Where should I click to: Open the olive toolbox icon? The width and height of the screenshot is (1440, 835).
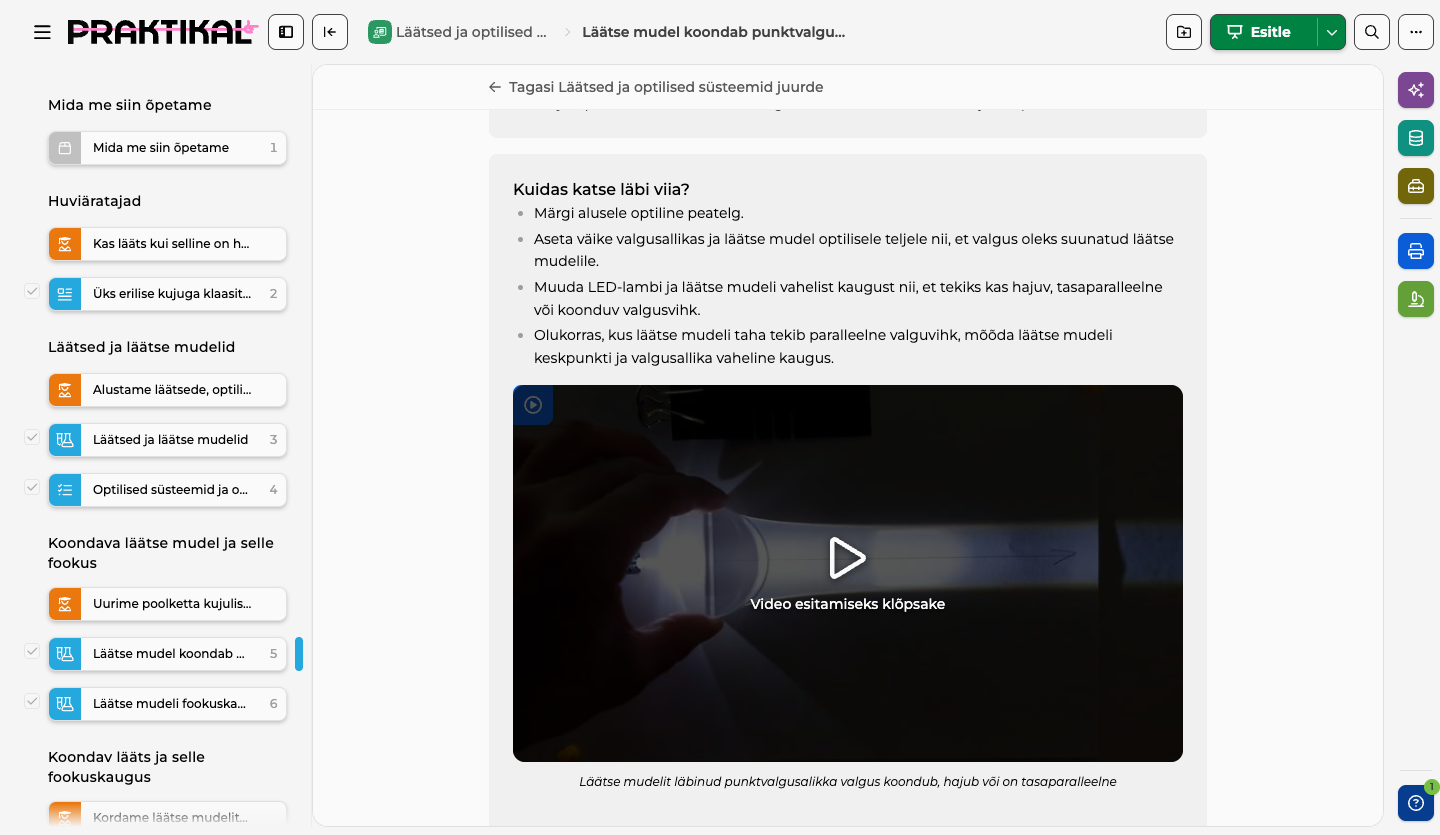[x=1416, y=186]
